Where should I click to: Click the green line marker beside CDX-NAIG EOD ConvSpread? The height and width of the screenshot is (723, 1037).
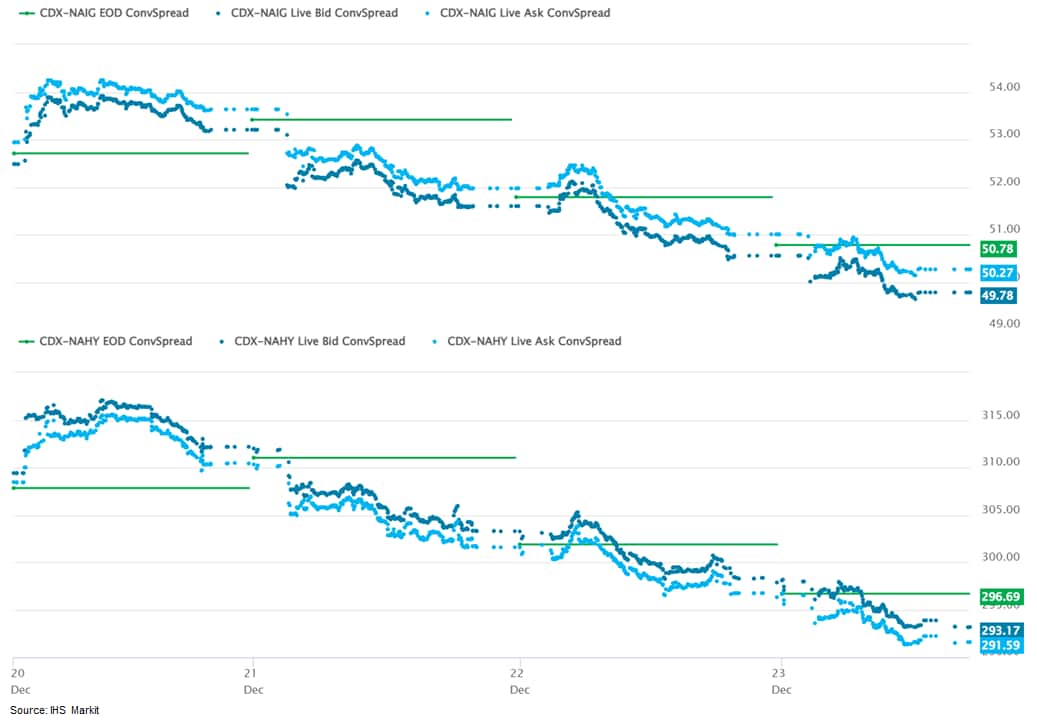pos(27,13)
